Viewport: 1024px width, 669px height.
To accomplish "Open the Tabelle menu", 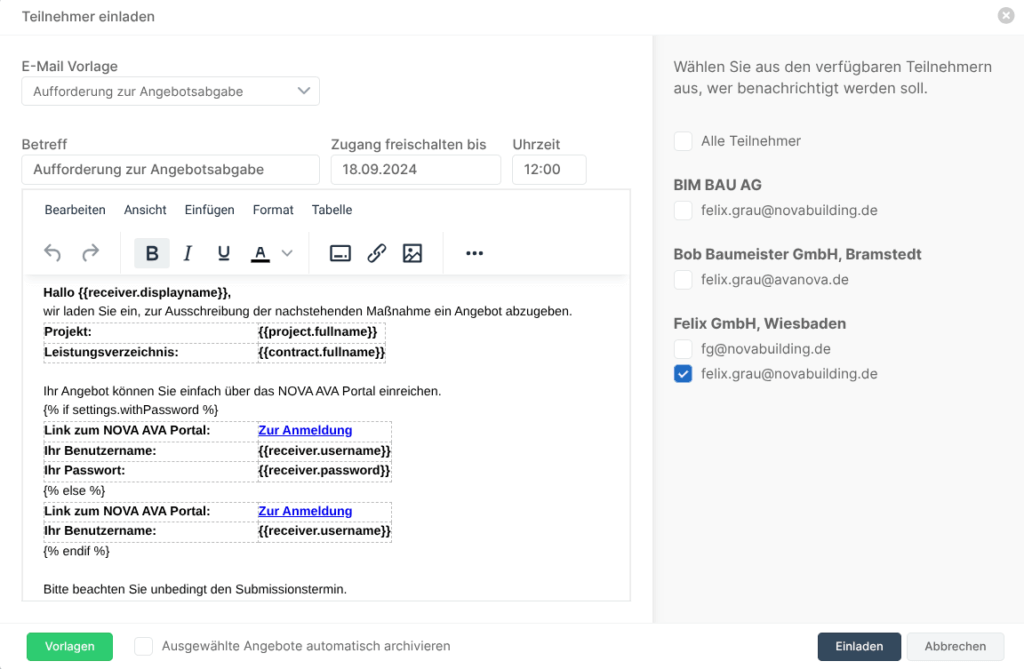I will pyautogui.click(x=332, y=210).
